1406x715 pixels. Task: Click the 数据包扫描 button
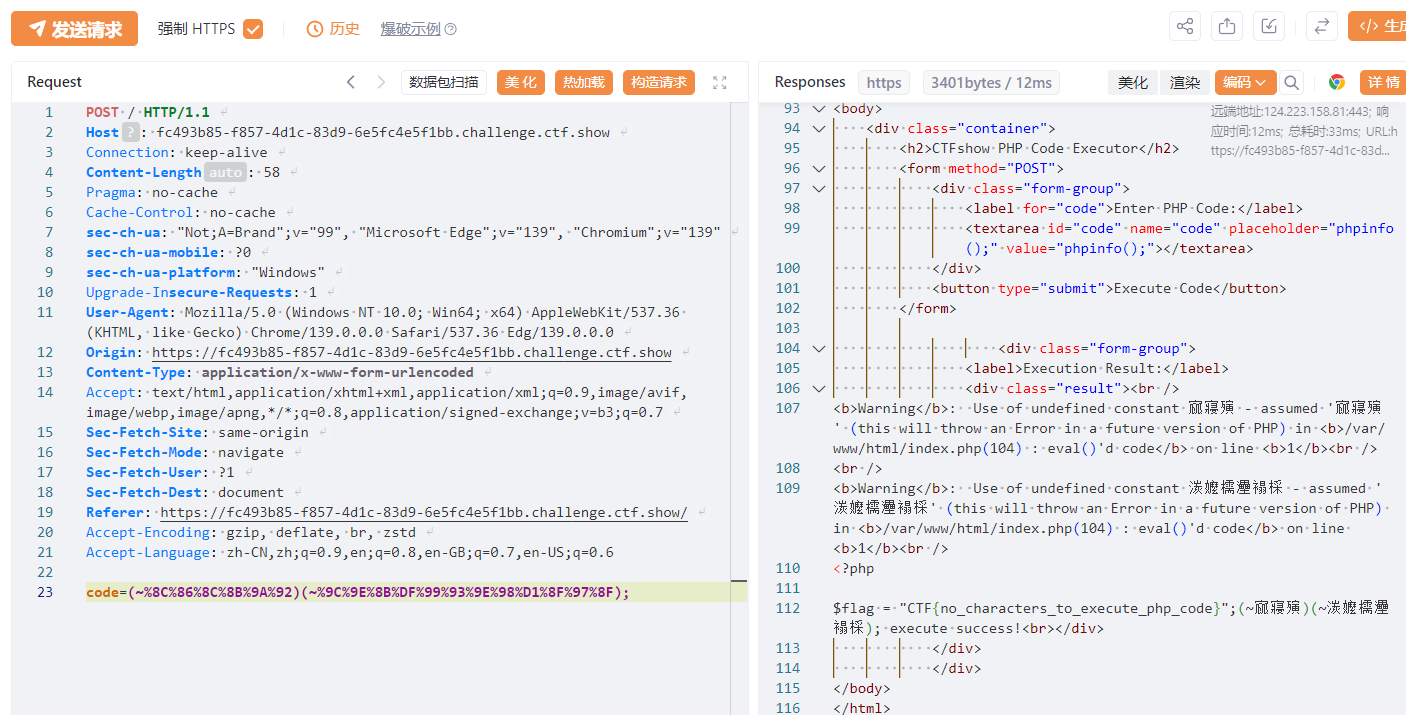click(x=444, y=82)
